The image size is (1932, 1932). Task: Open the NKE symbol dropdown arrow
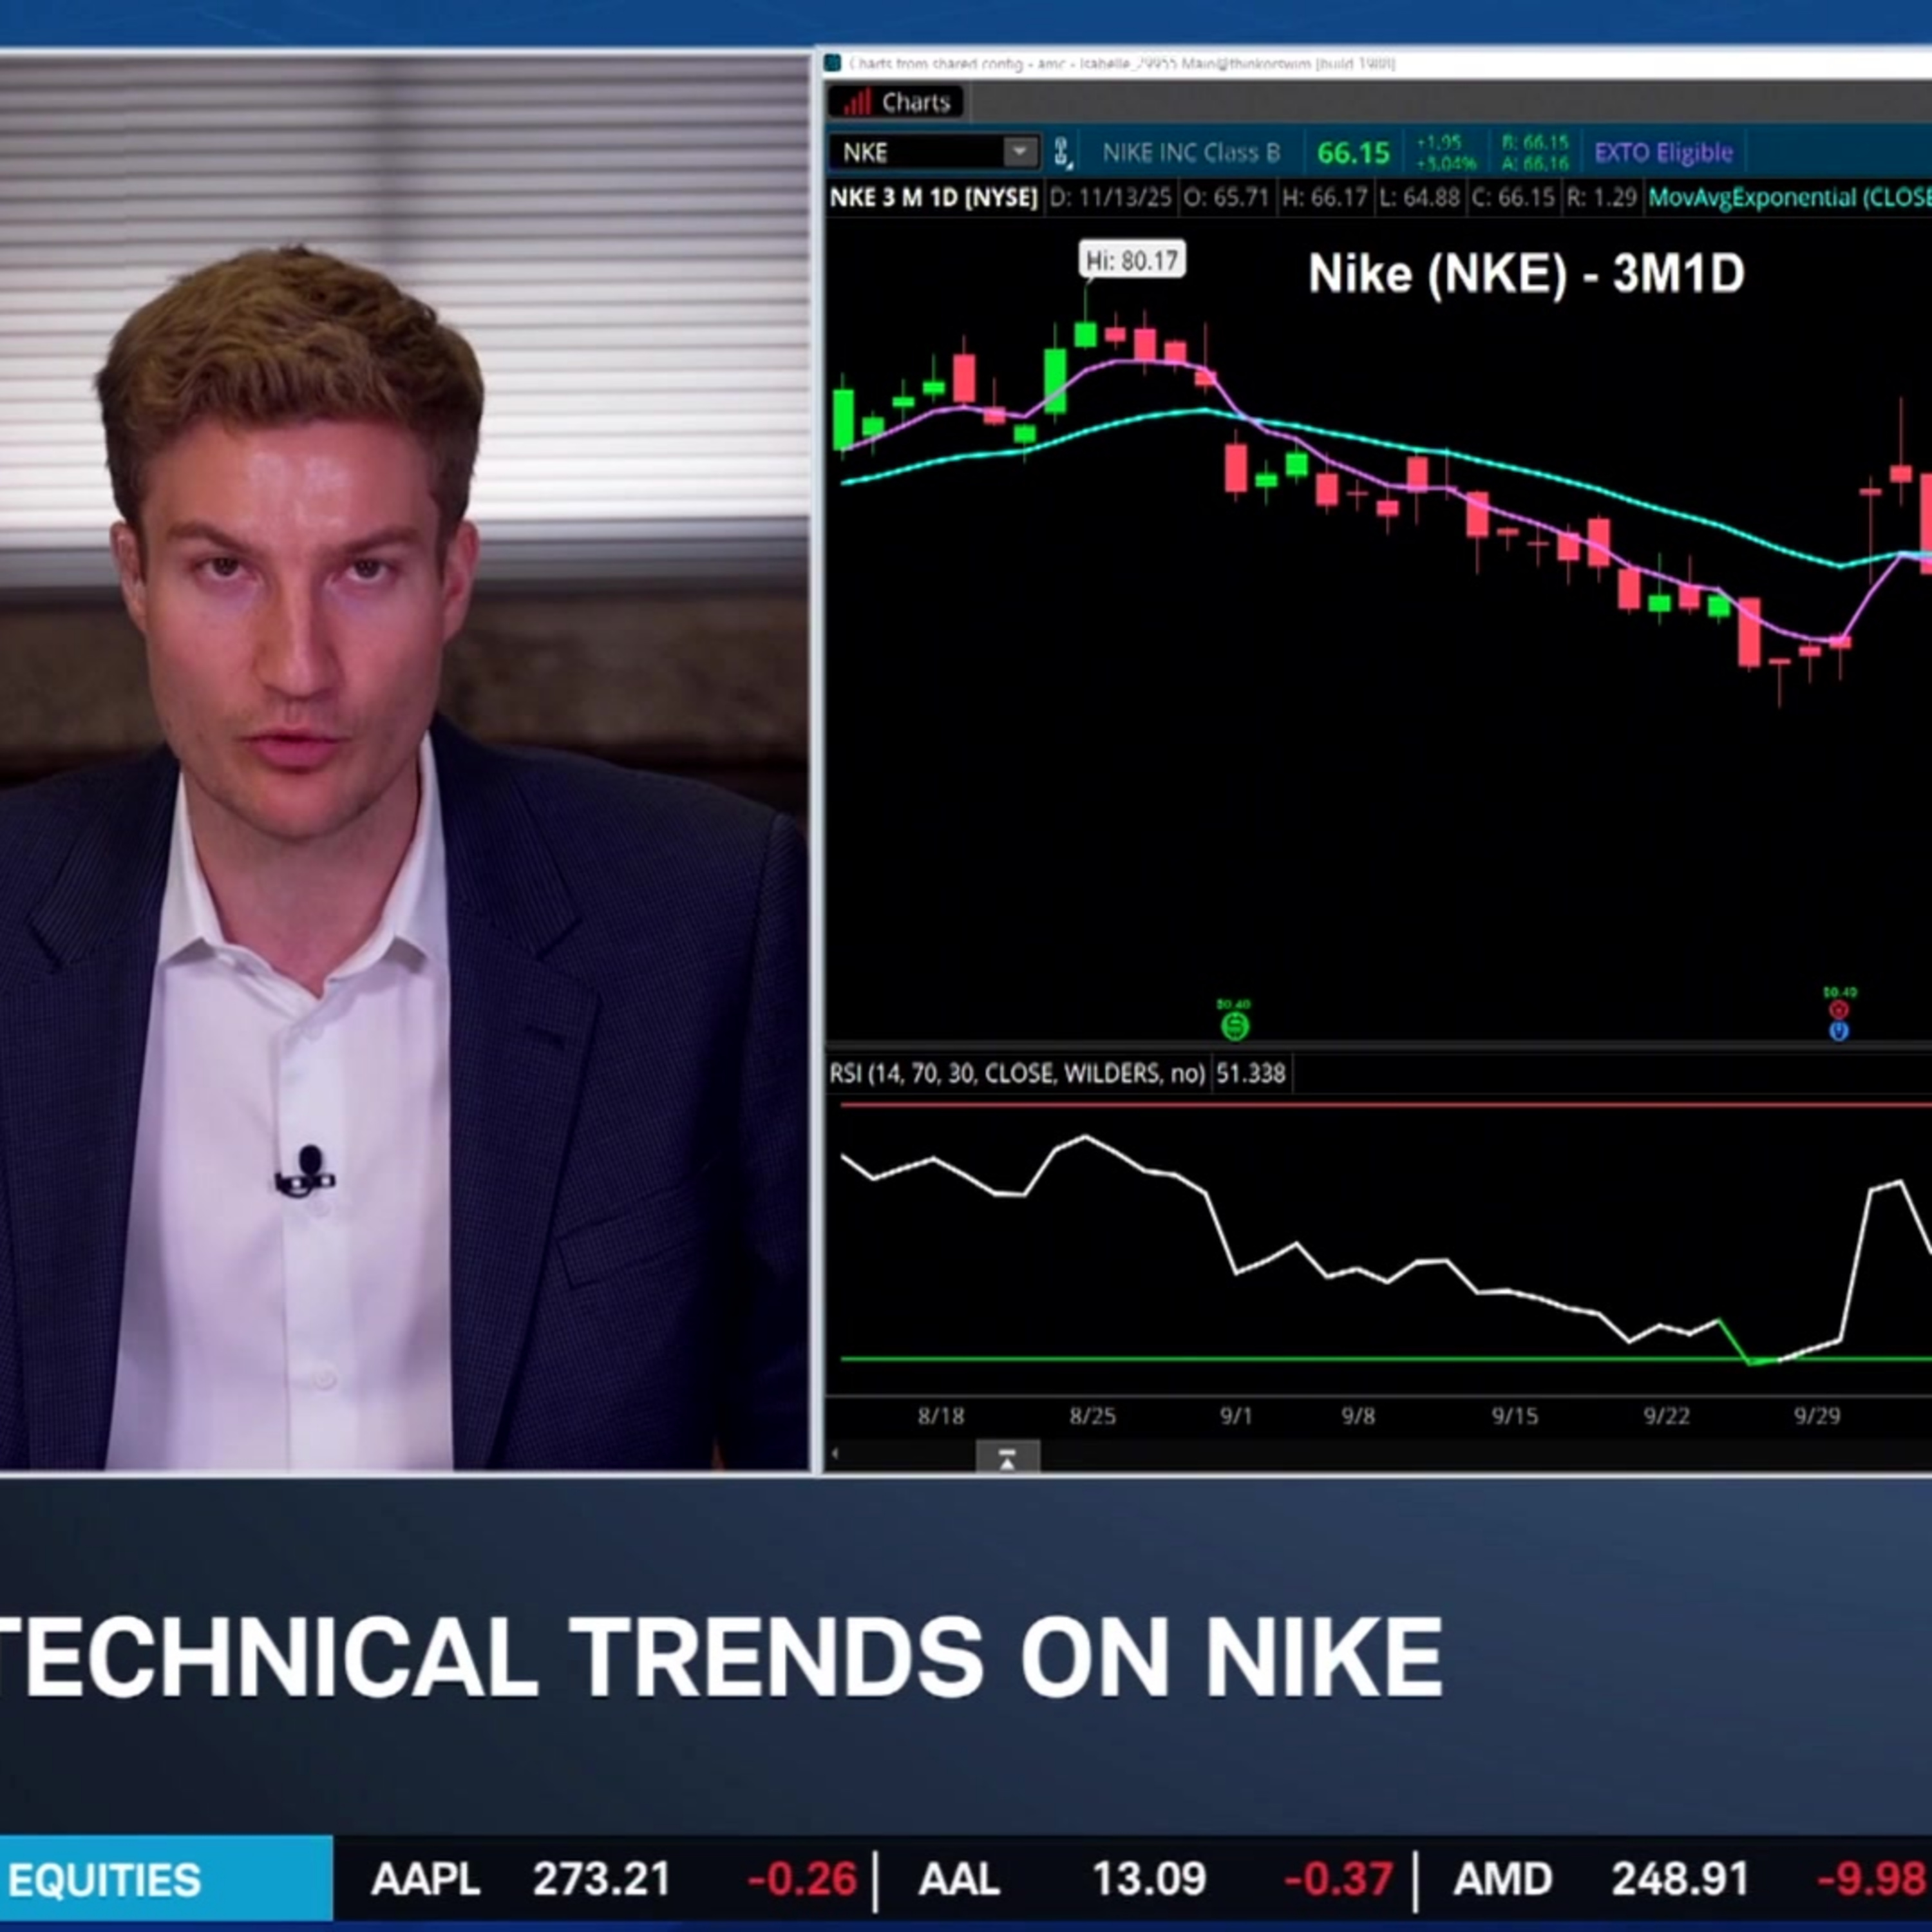(1020, 152)
